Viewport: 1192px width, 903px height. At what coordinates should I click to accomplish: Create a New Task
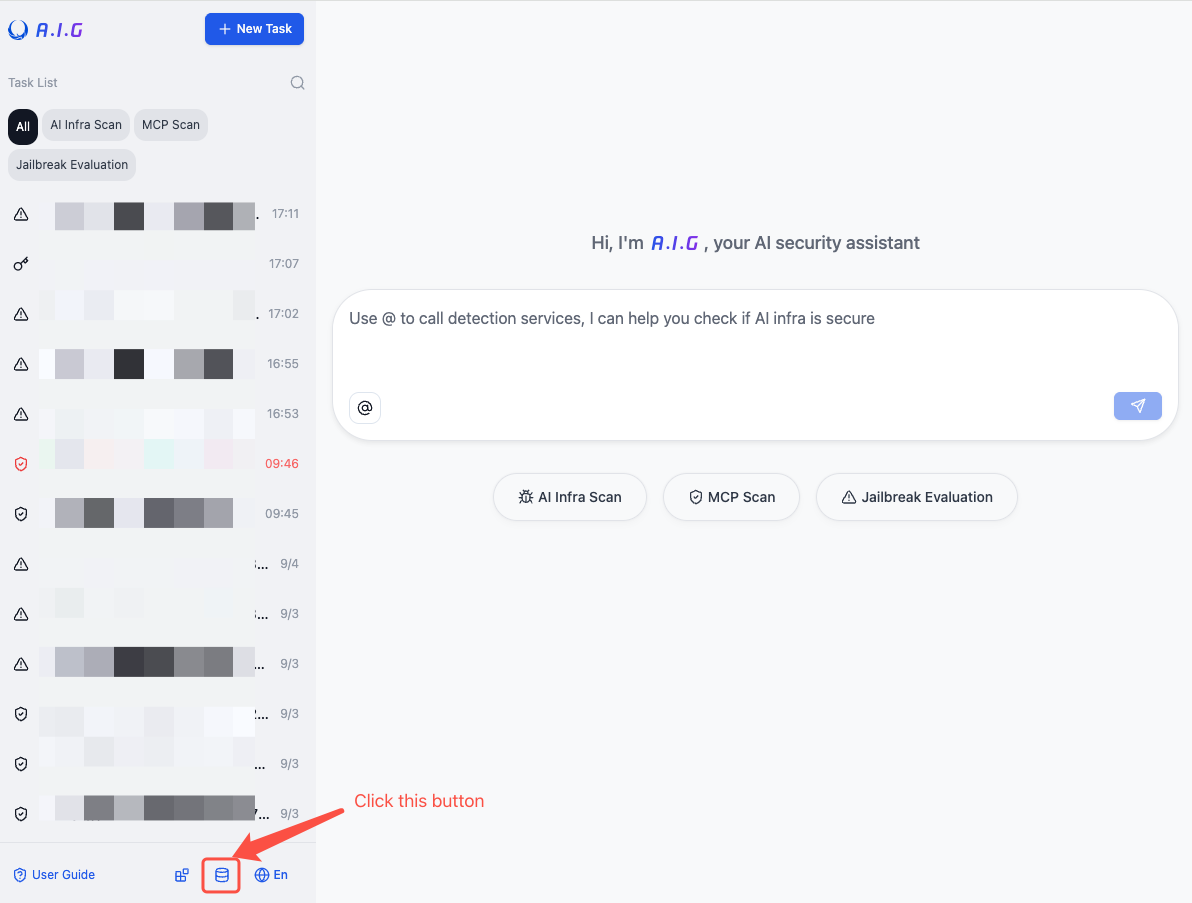(x=254, y=29)
